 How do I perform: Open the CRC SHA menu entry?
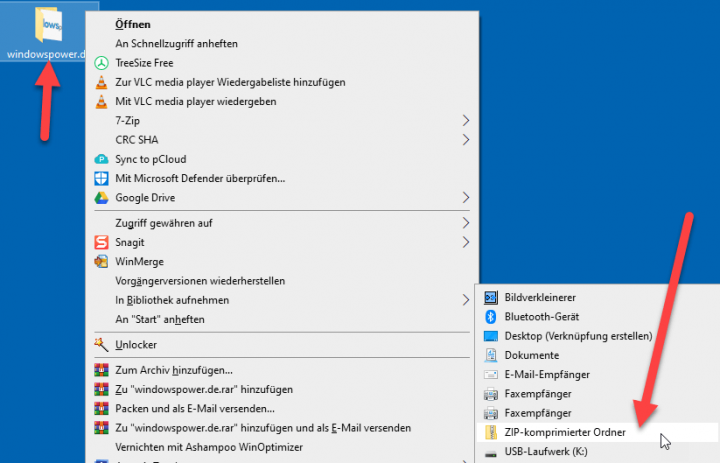[x=282, y=140]
